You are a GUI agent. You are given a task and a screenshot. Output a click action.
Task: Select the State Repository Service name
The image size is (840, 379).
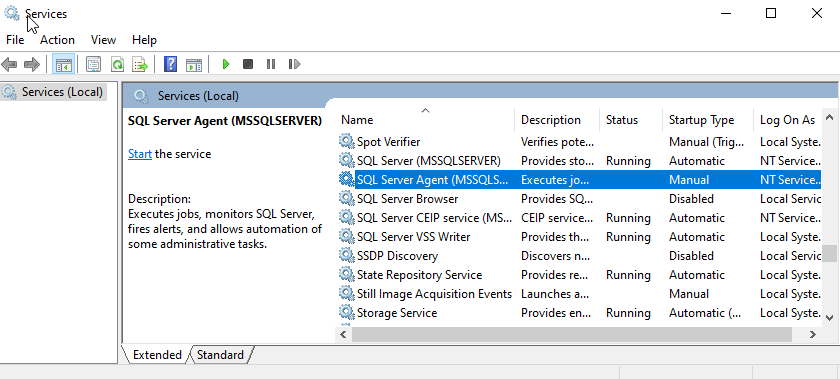419,274
